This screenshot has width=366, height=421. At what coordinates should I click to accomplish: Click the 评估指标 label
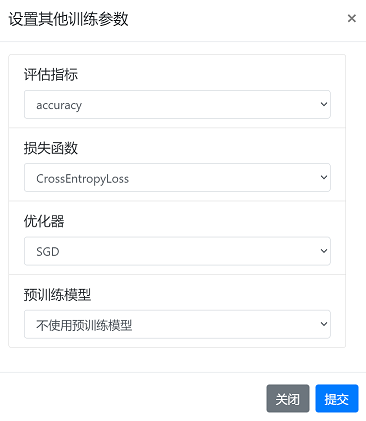click(x=51, y=74)
